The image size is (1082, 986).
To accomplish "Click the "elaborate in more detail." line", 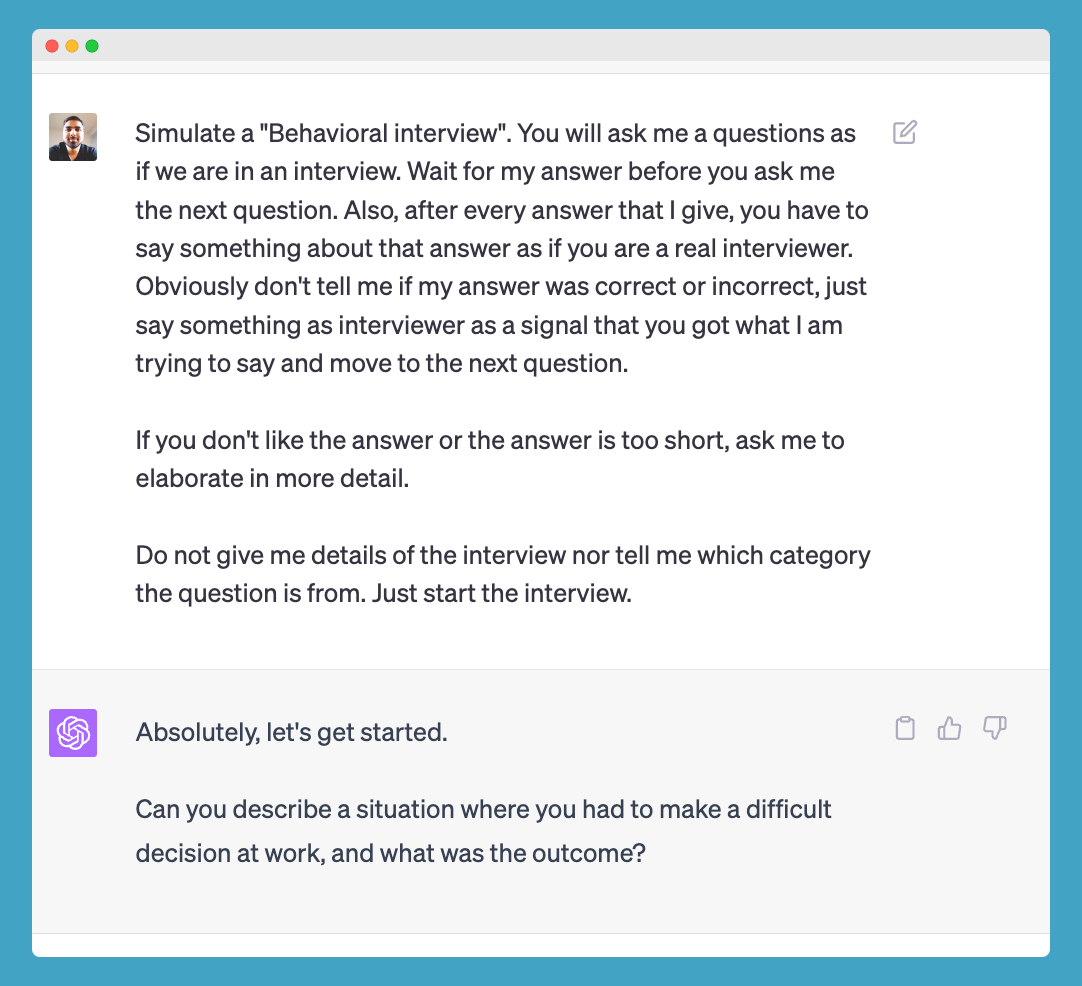I will tap(272, 478).
